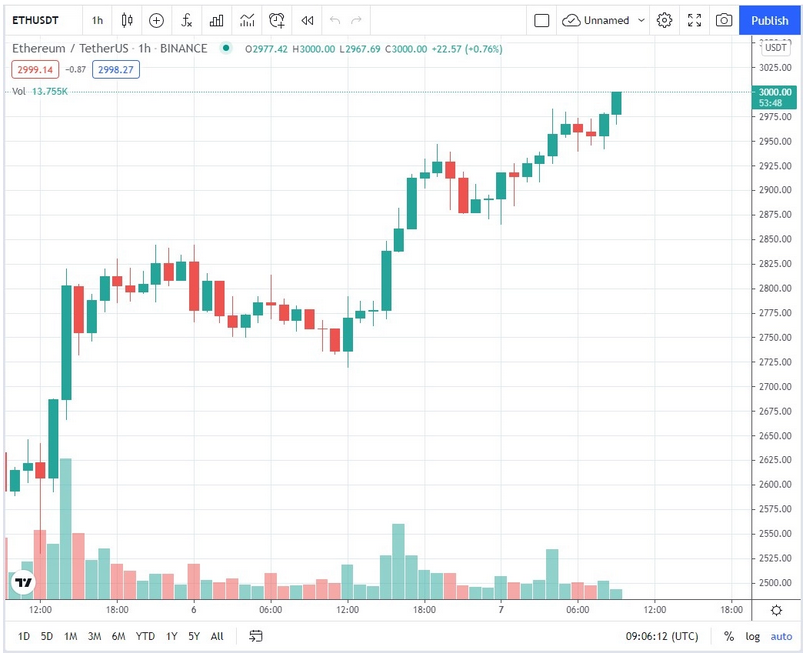Start bar replay with the rewind icon

pyautogui.click(x=307, y=20)
